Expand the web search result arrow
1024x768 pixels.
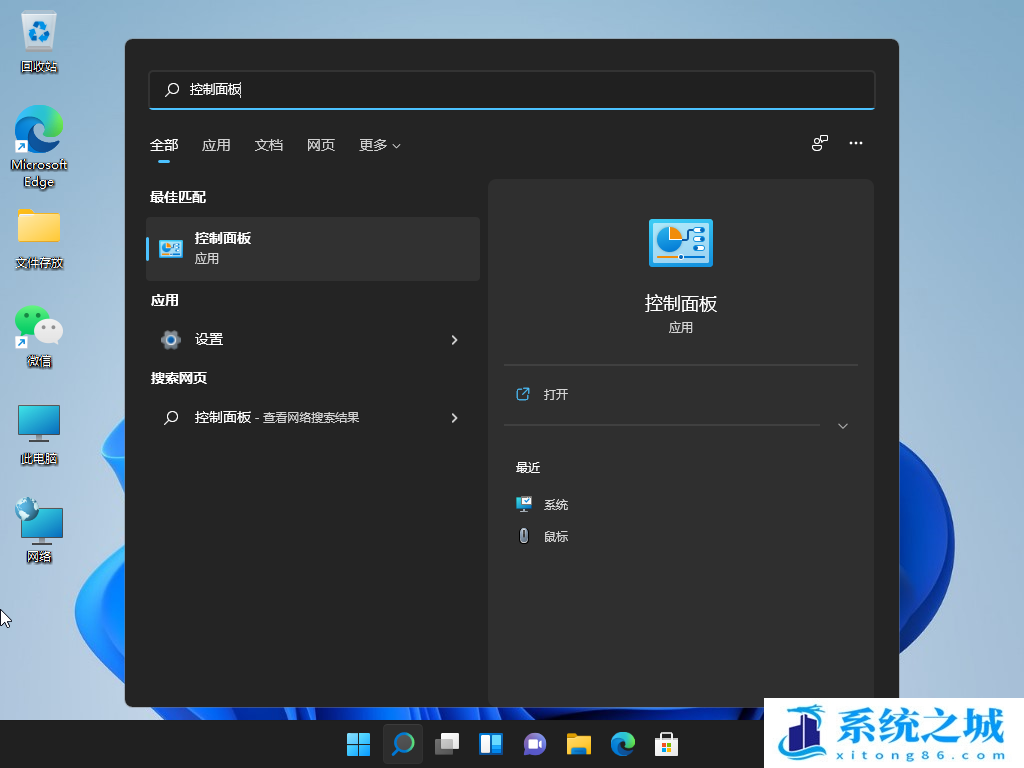point(454,418)
